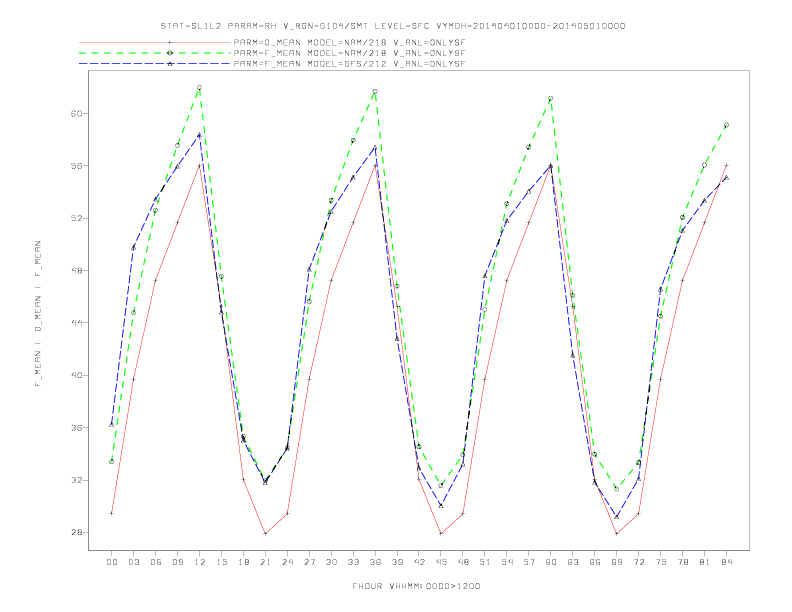Click the blue triangle data point at hour 00
This screenshot has width=792, height=612.
coord(112,425)
